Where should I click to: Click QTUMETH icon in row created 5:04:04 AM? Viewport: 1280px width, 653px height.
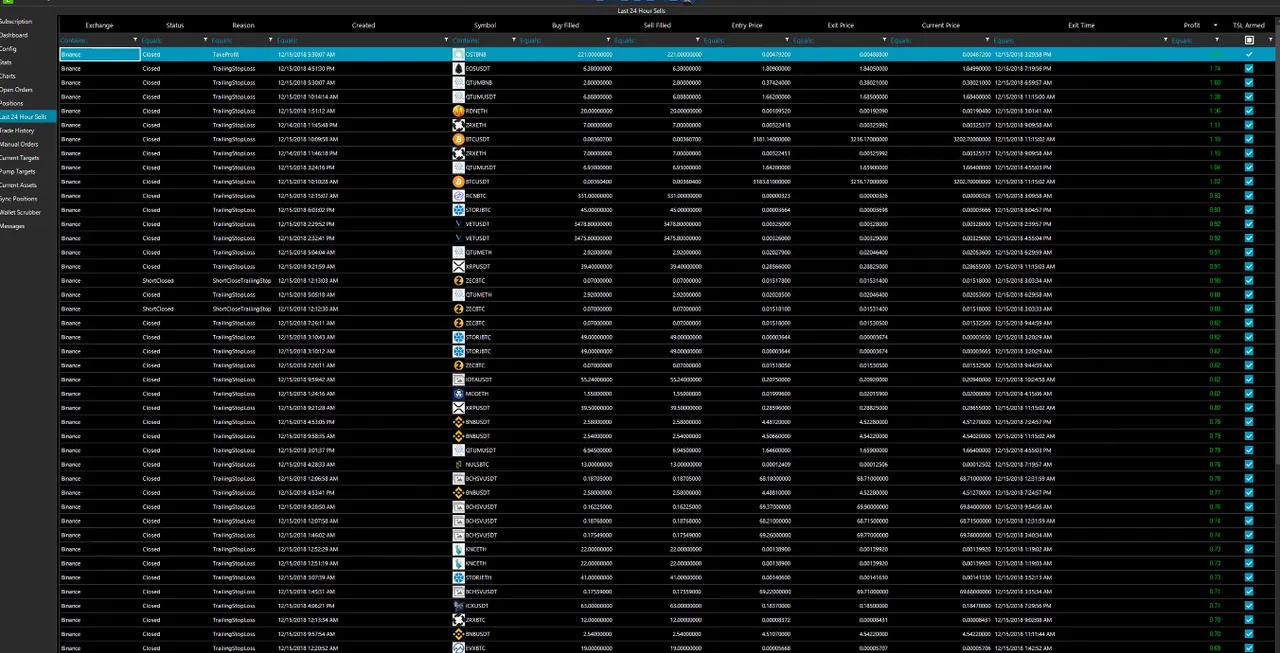pos(458,252)
